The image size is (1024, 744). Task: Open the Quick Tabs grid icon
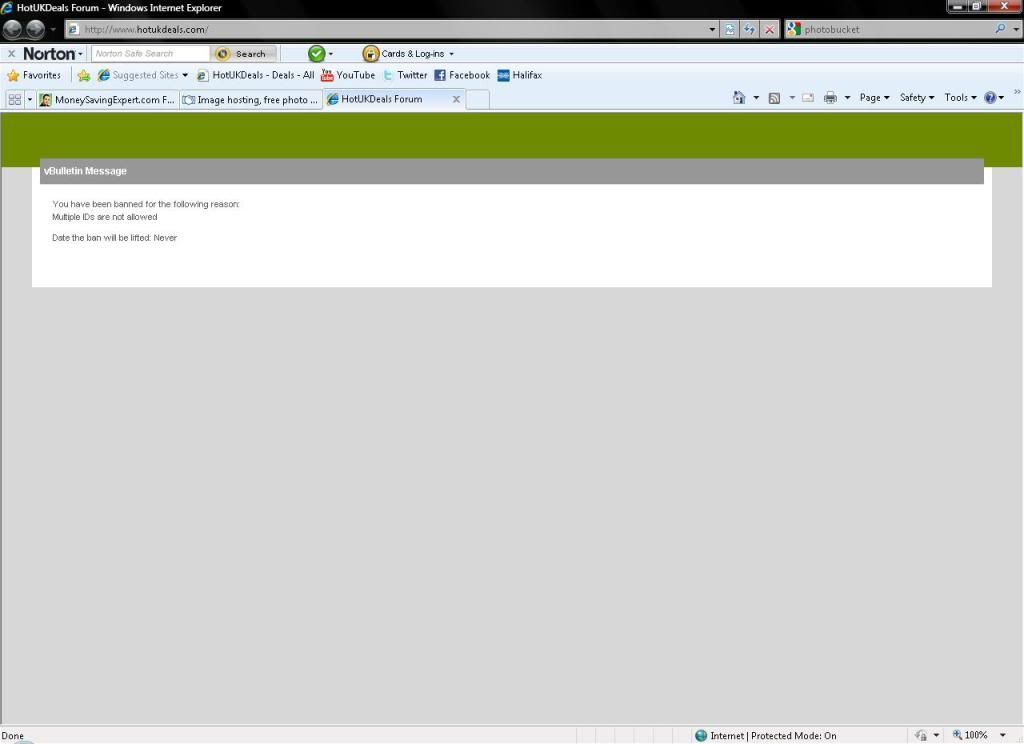15,99
